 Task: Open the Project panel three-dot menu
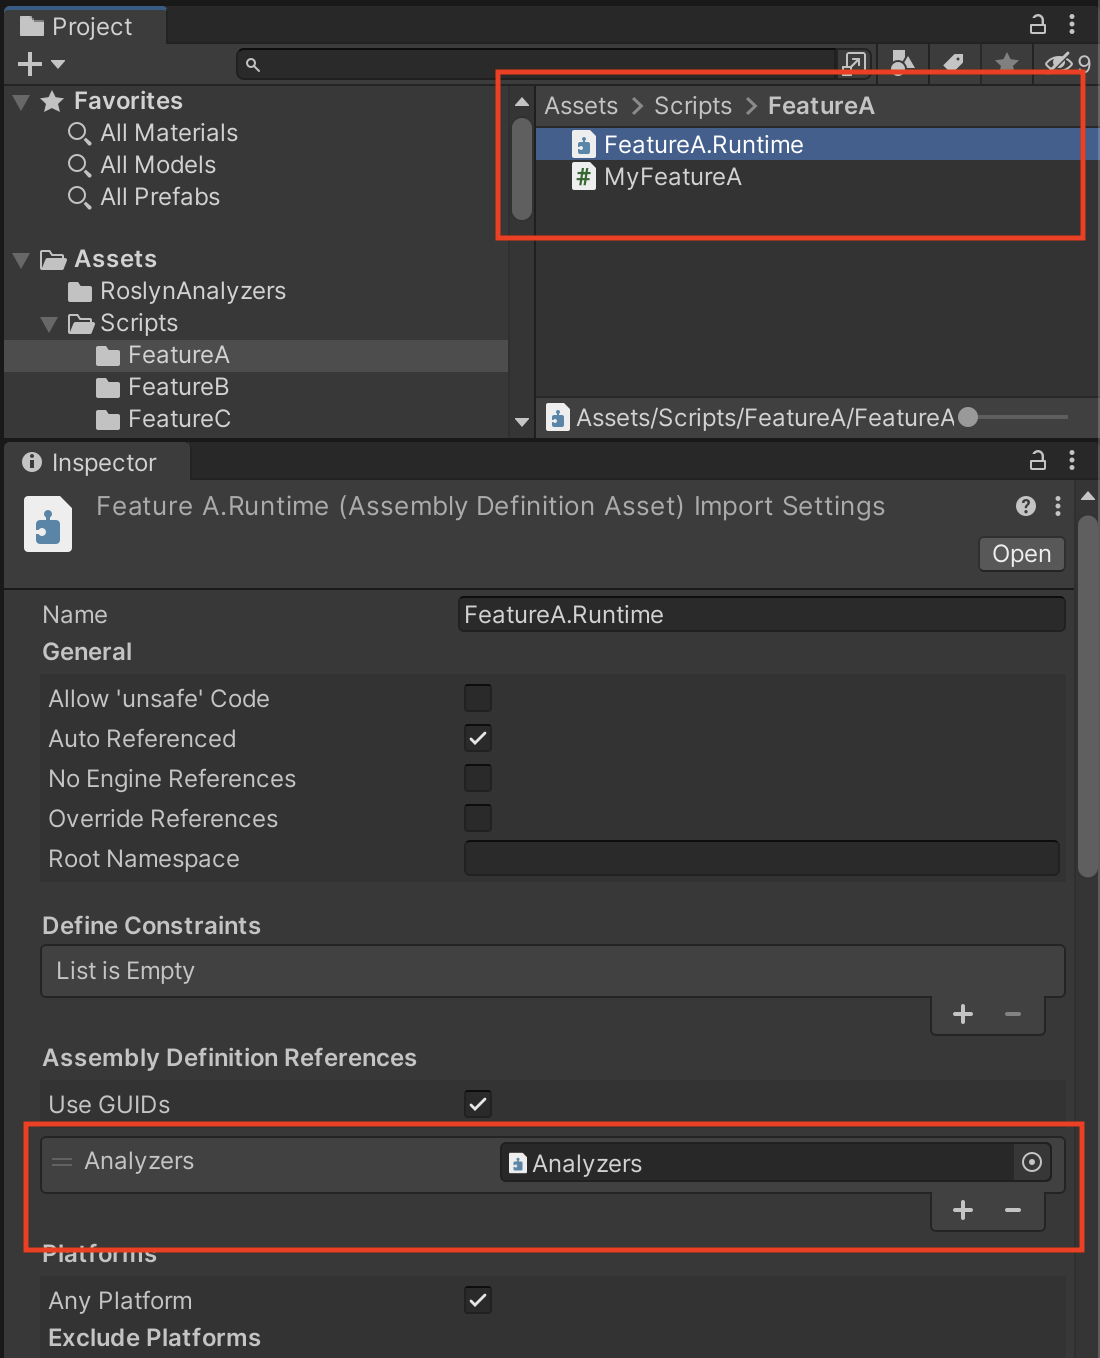[1072, 24]
